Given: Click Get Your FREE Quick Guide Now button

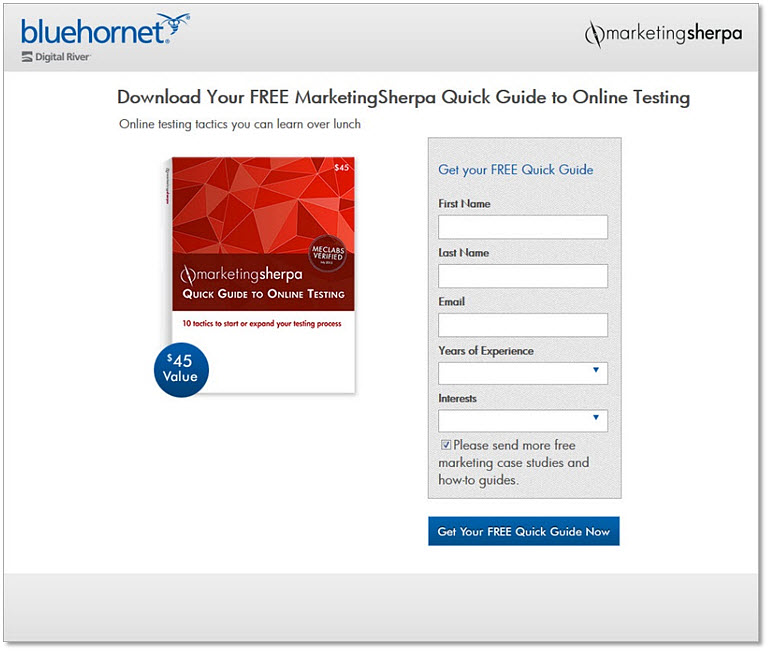Looking at the screenshot, I should (x=524, y=531).
